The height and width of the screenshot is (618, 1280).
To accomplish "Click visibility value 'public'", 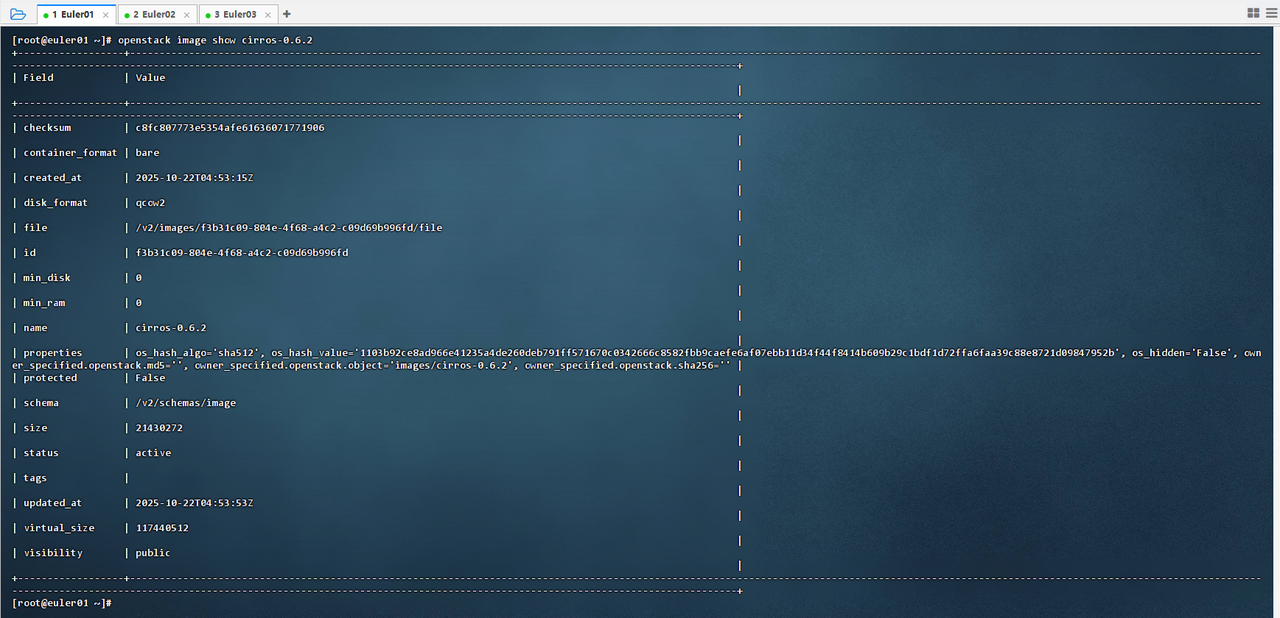I will (x=153, y=553).
